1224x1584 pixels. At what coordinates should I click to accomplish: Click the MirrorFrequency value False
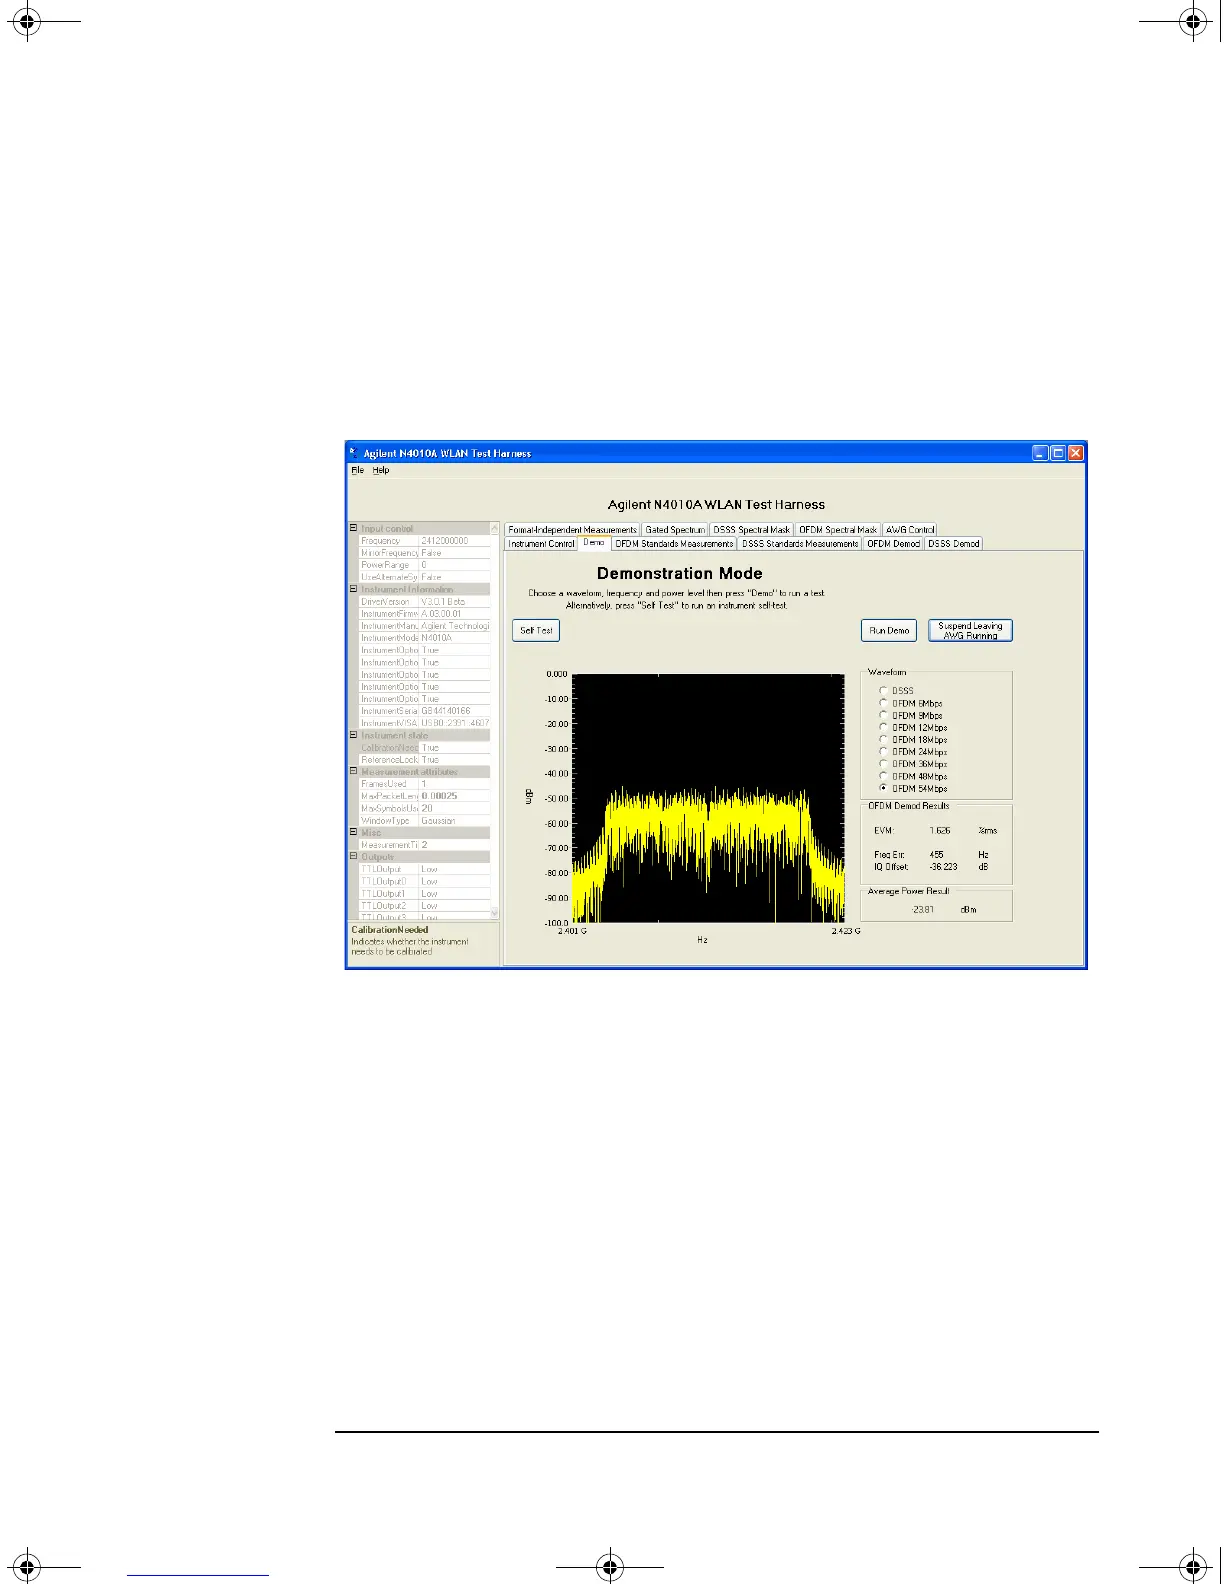(x=454, y=553)
